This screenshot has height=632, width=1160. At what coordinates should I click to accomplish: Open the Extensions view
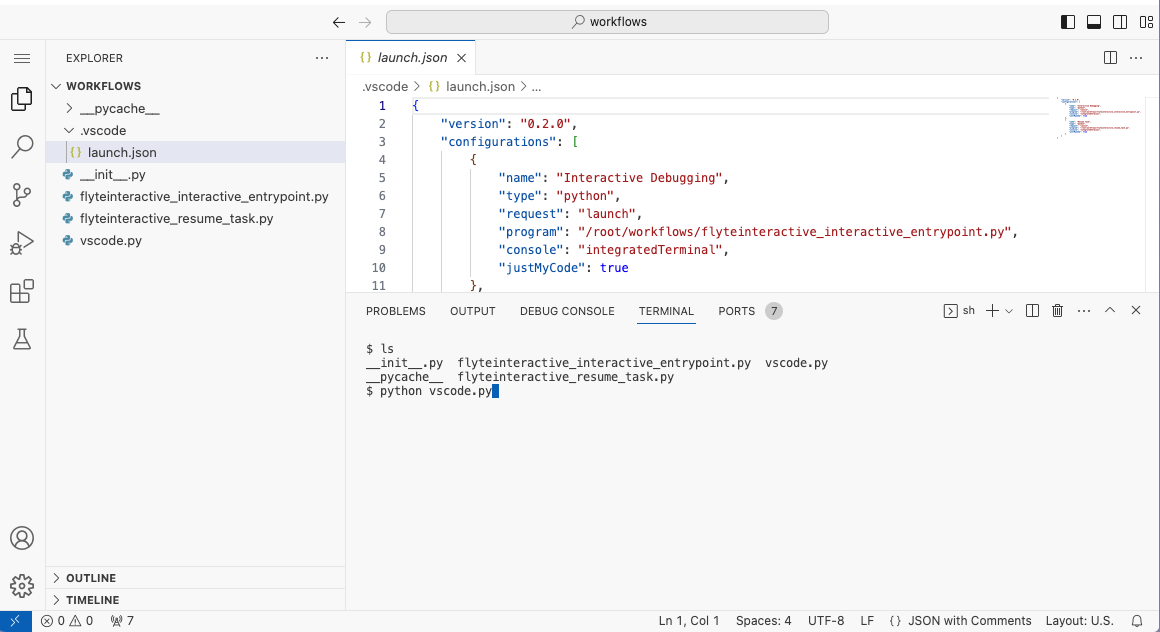pyautogui.click(x=22, y=292)
